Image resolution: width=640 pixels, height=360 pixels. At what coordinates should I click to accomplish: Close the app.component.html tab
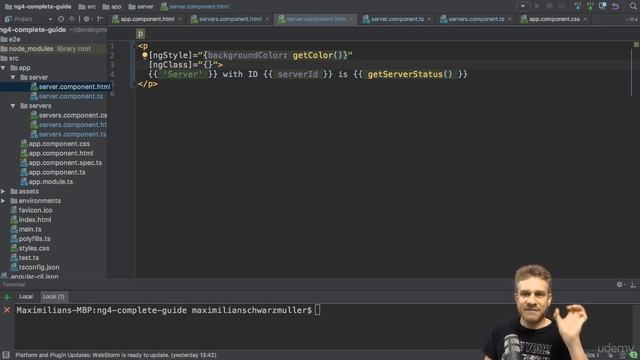(180, 19)
